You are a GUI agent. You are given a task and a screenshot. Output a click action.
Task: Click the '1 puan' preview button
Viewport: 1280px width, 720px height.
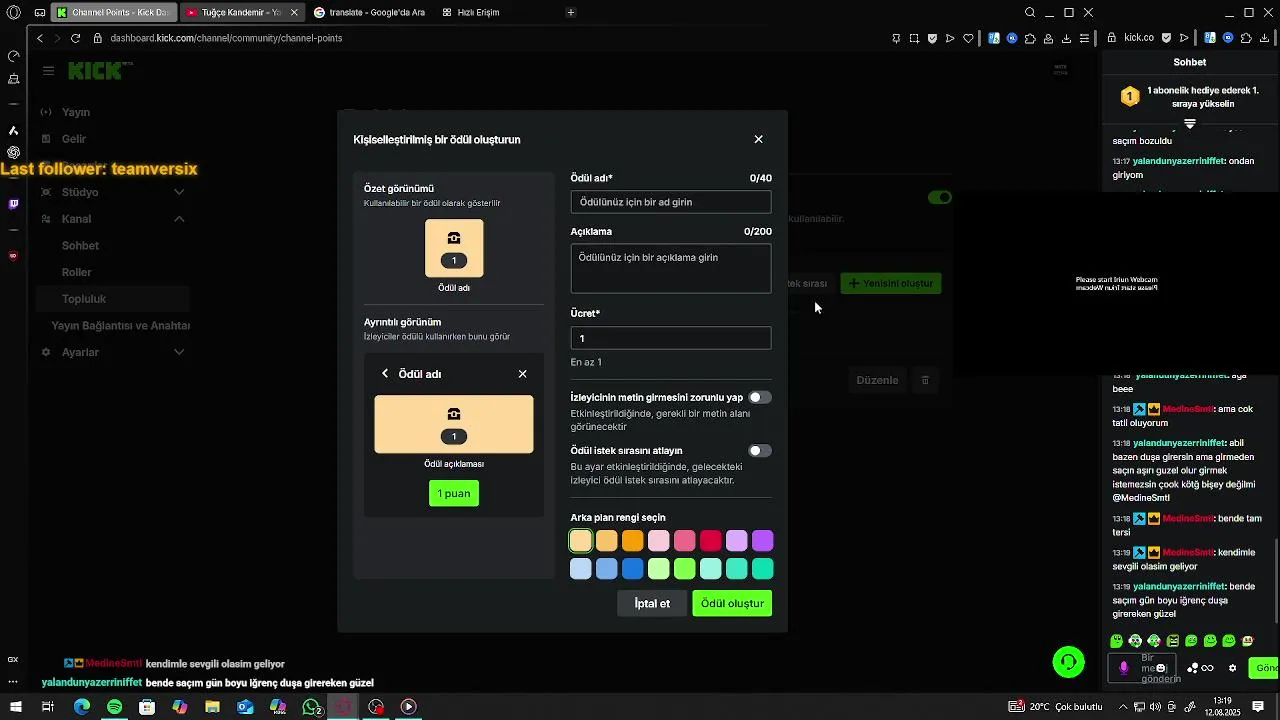(x=454, y=493)
